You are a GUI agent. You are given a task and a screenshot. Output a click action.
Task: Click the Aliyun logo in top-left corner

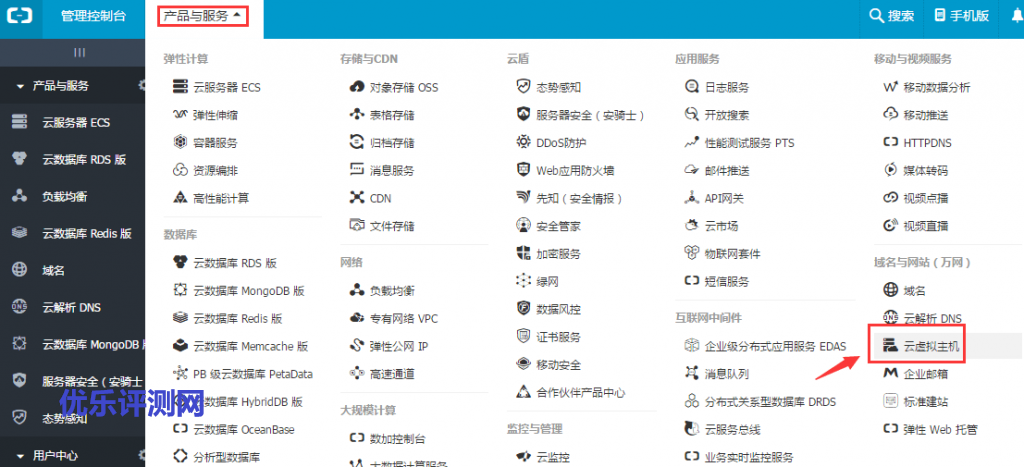click(x=20, y=17)
